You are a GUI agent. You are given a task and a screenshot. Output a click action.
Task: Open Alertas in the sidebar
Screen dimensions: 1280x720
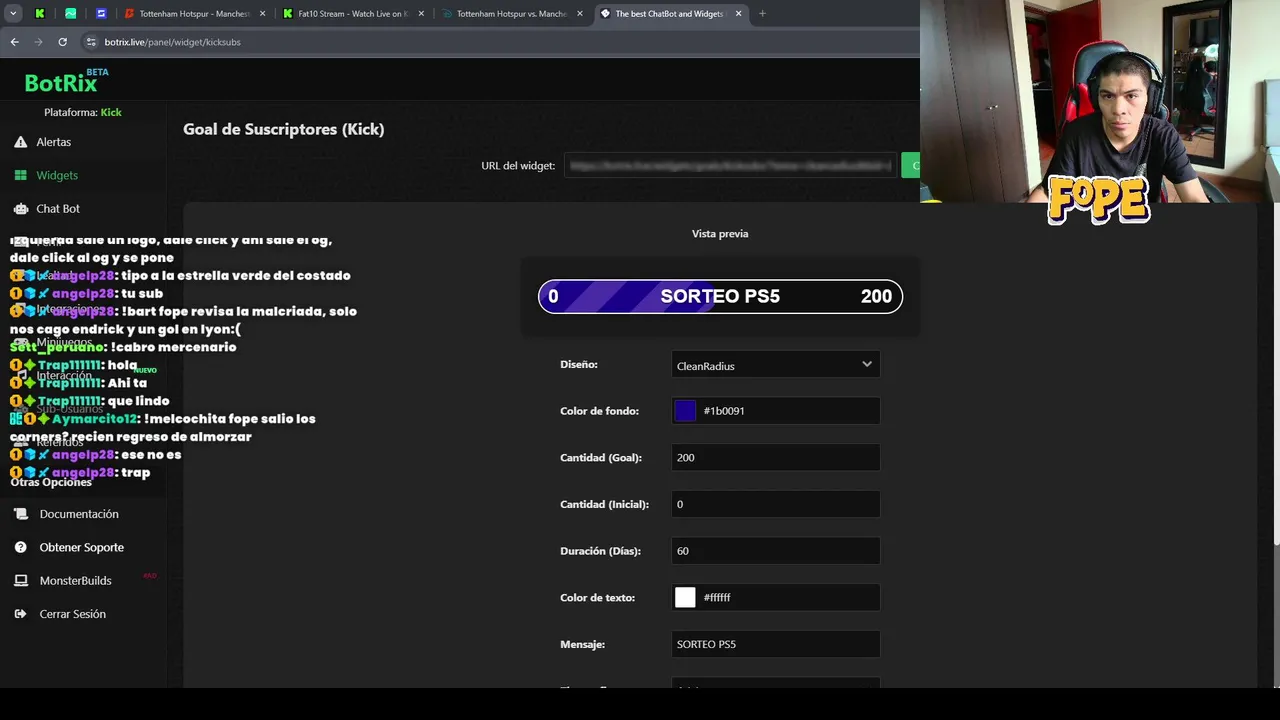coord(54,142)
